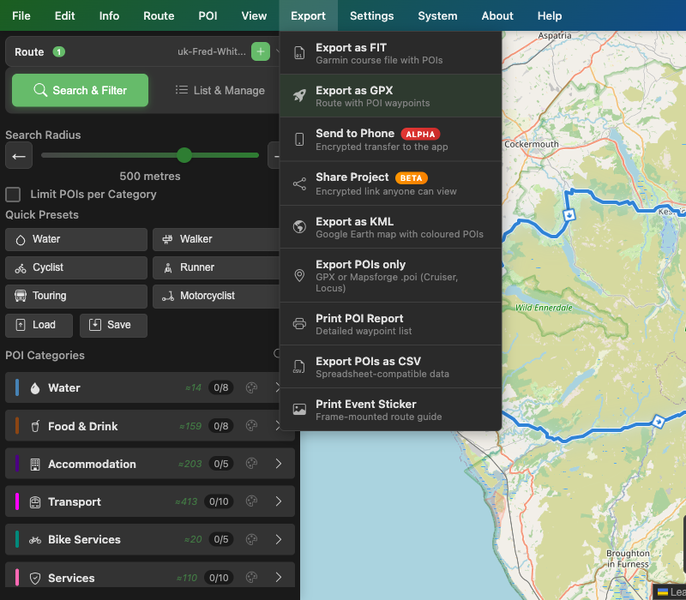Click the GPX rocket icon

click(x=299, y=95)
